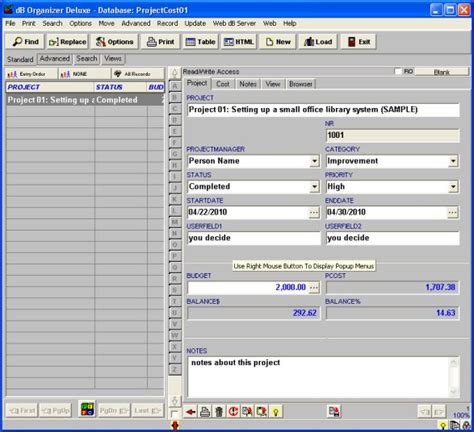
Task: Click into the PROJECT name field
Action: [323, 110]
